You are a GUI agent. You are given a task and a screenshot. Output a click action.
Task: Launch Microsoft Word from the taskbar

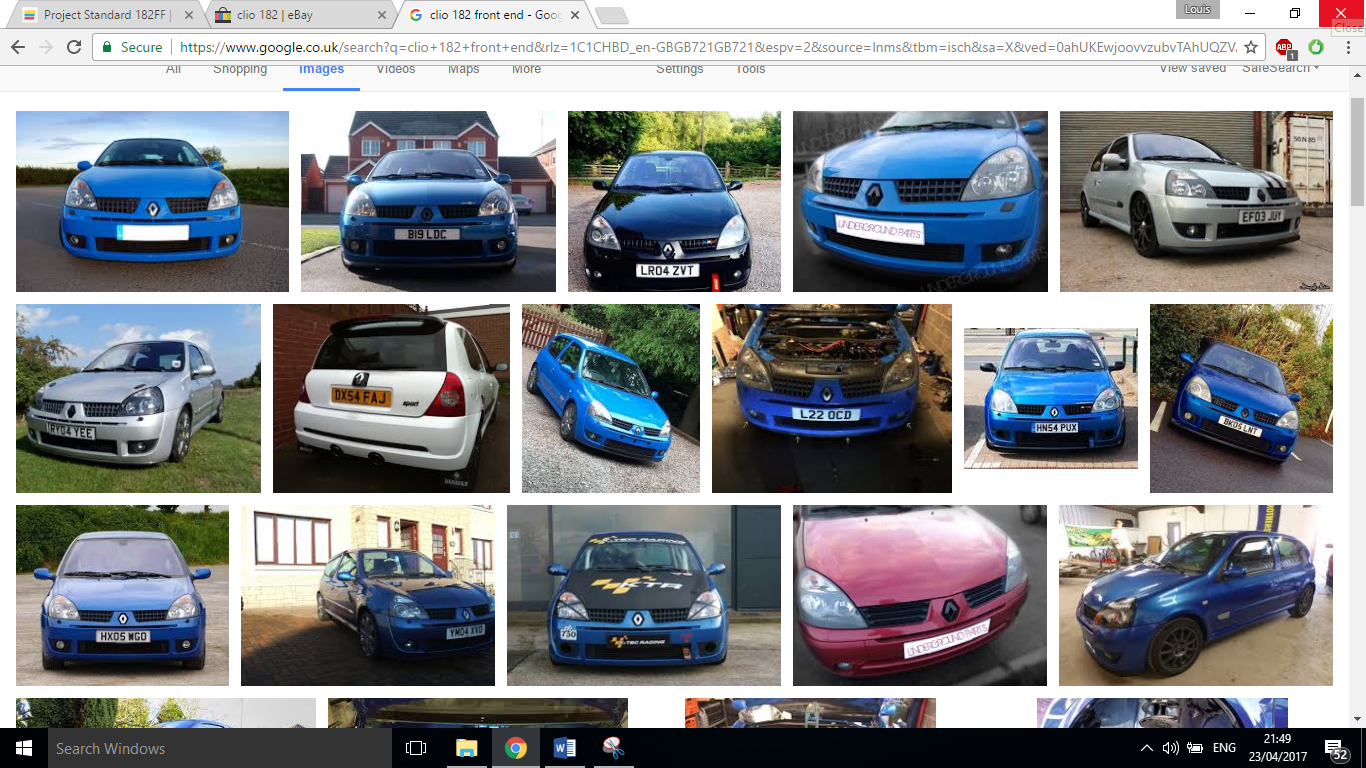coord(565,748)
